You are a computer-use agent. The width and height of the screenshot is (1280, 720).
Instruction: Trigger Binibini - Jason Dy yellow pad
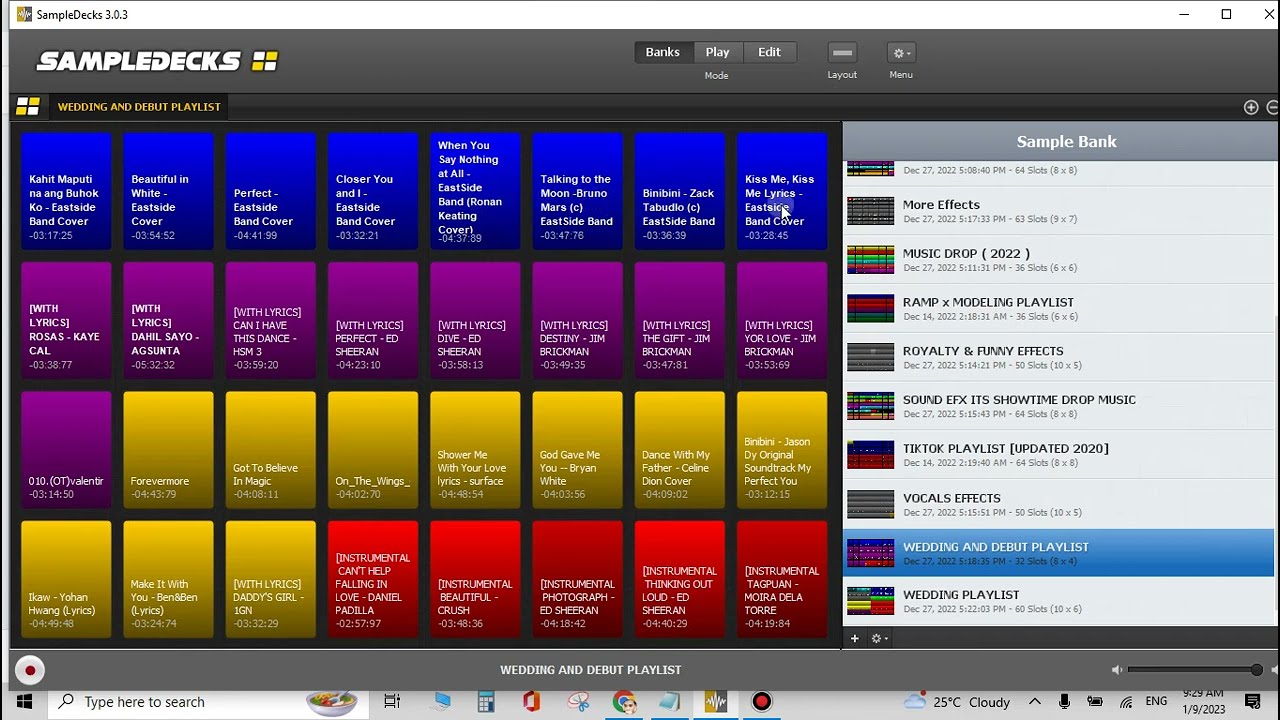(782, 450)
